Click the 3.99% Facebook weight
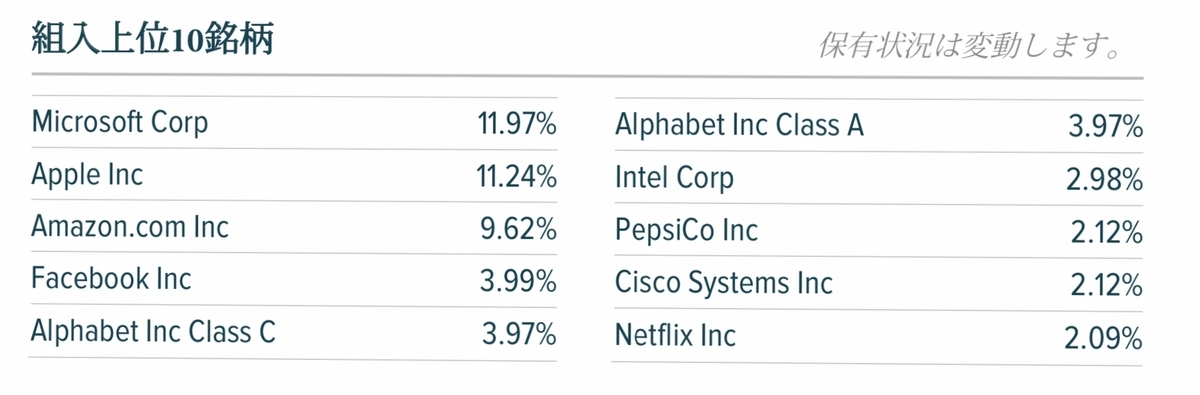 [x=518, y=280]
